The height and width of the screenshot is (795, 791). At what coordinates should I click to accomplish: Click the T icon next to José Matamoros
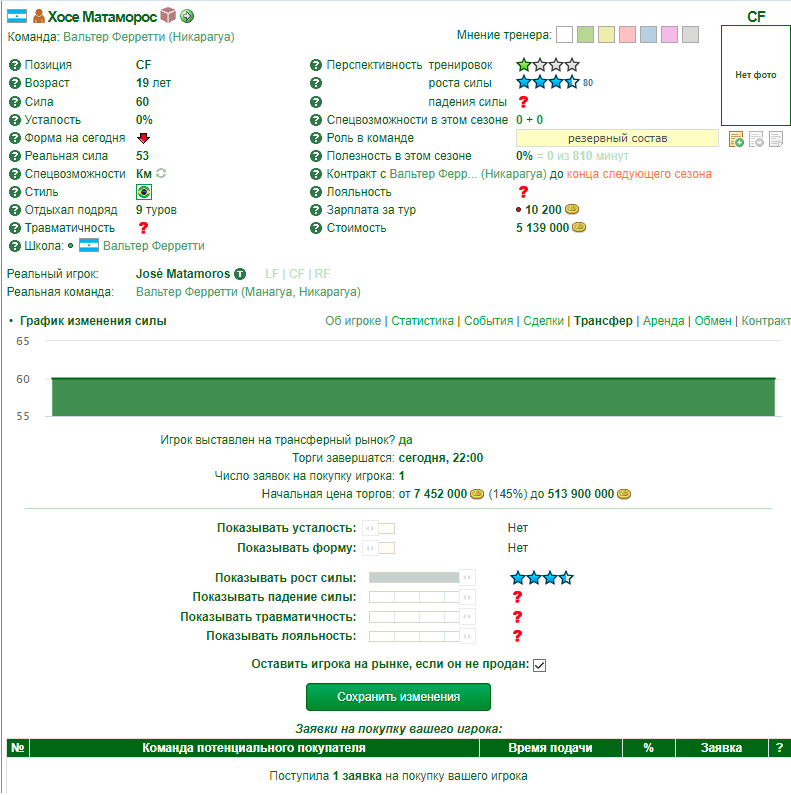pyautogui.click(x=240, y=274)
